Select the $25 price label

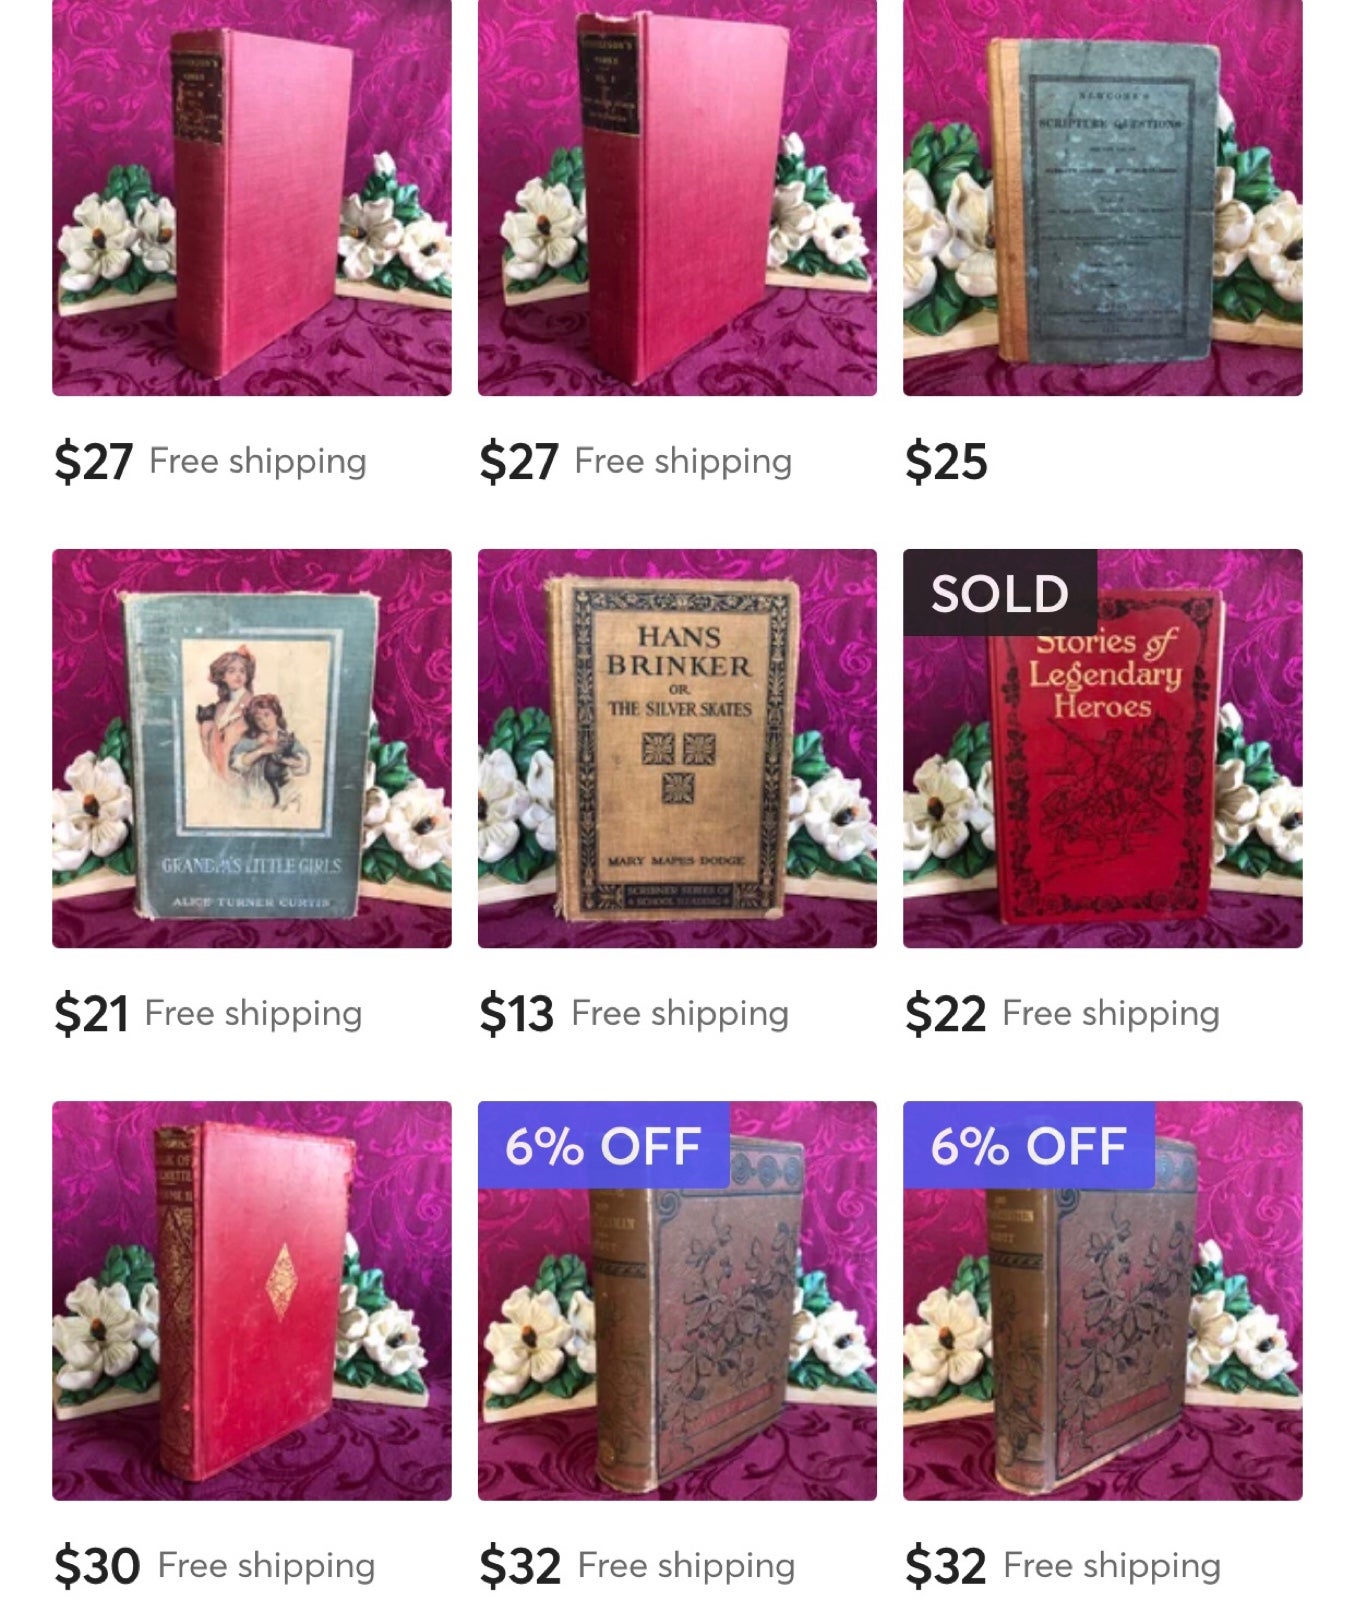pyautogui.click(x=946, y=462)
